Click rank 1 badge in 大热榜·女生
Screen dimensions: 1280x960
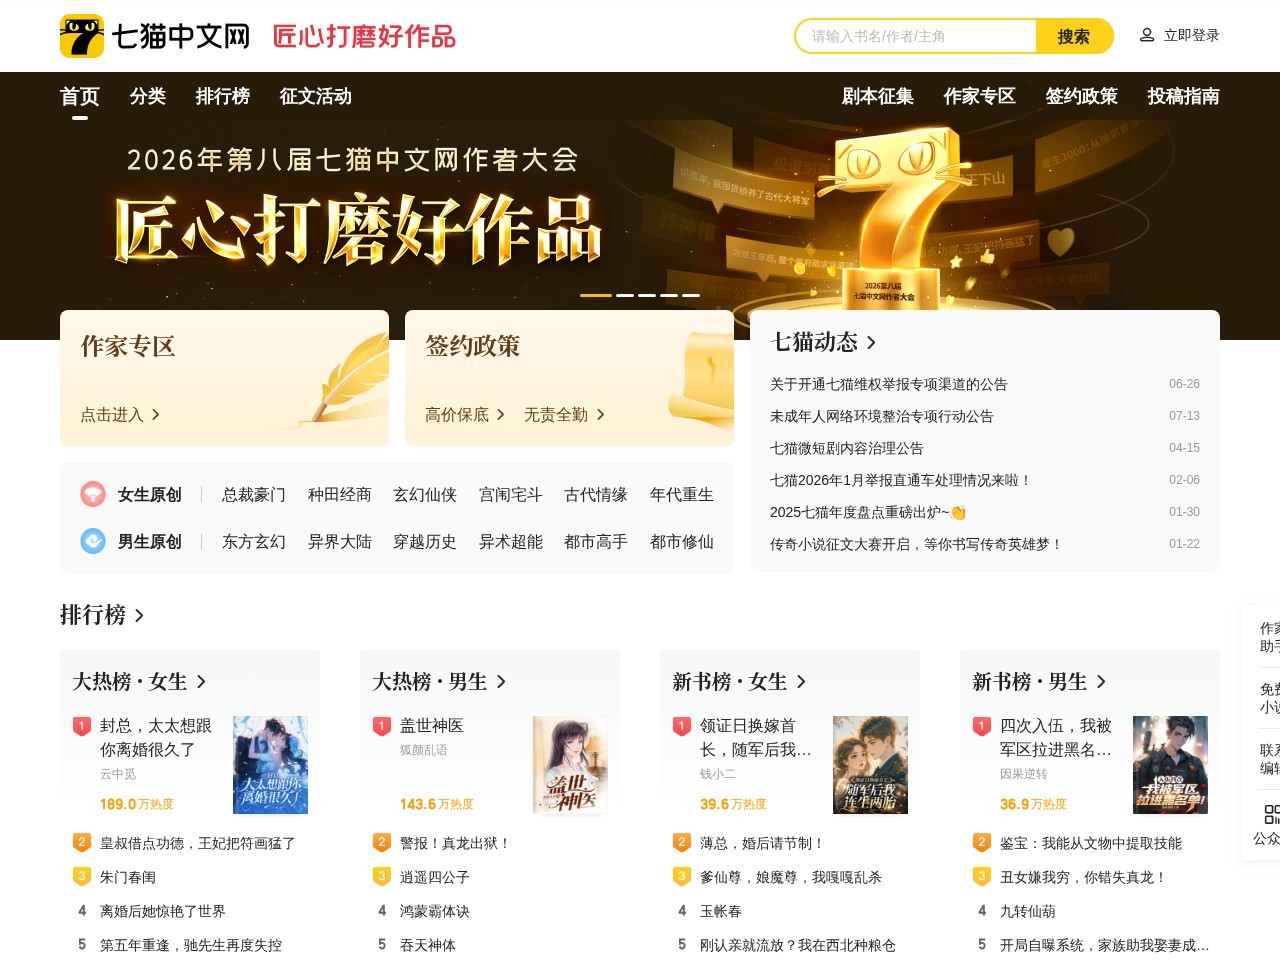click(x=82, y=726)
